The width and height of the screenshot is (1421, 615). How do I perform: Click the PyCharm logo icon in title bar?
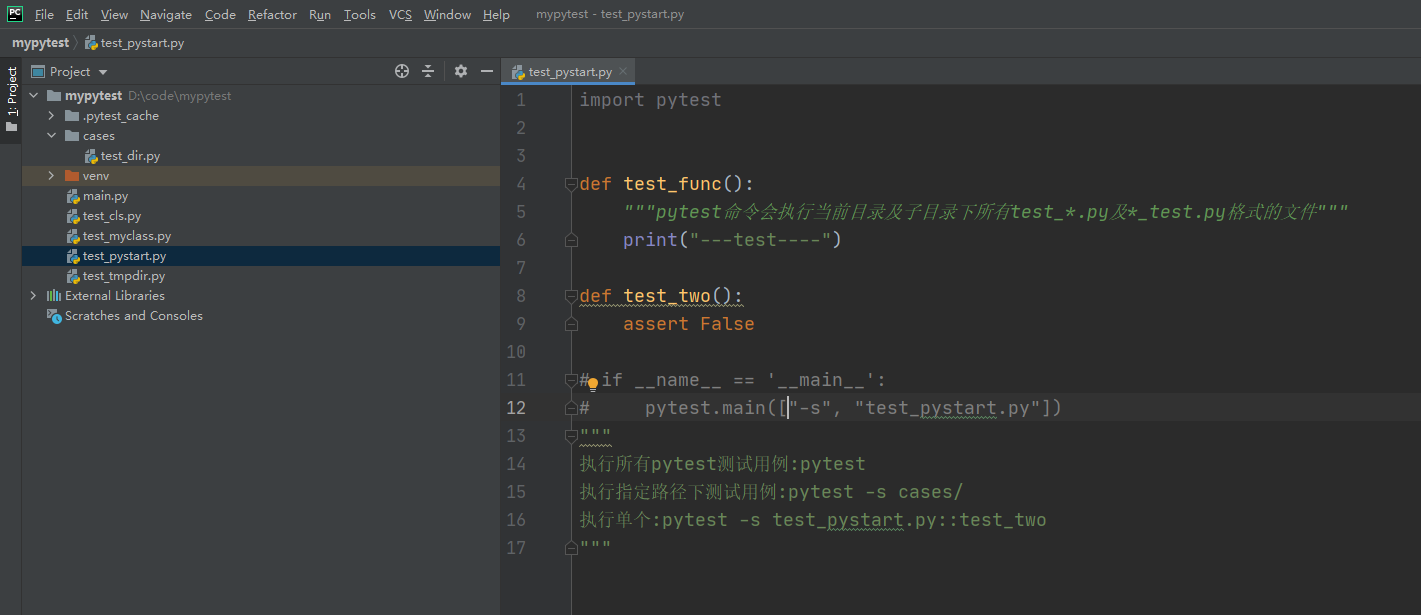(15, 14)
